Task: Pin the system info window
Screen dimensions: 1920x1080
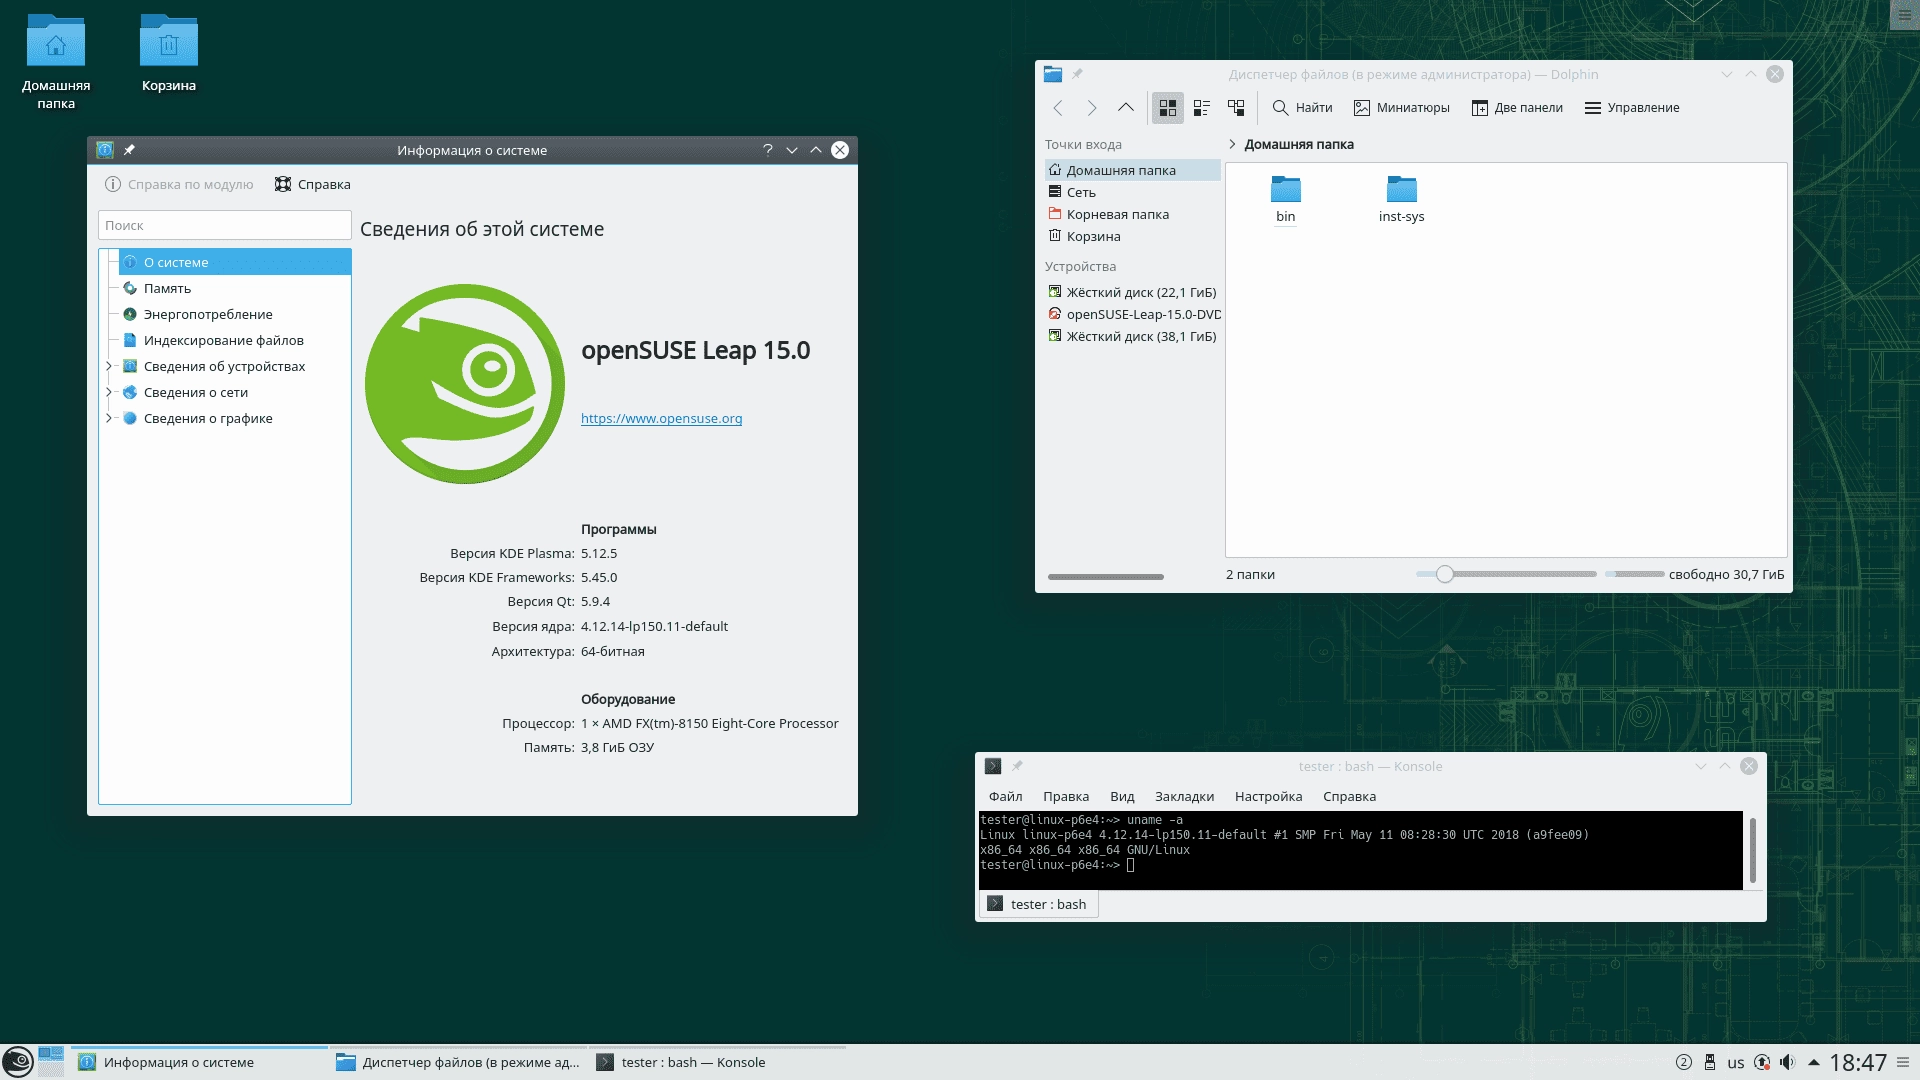Action: tap(129, 150)
